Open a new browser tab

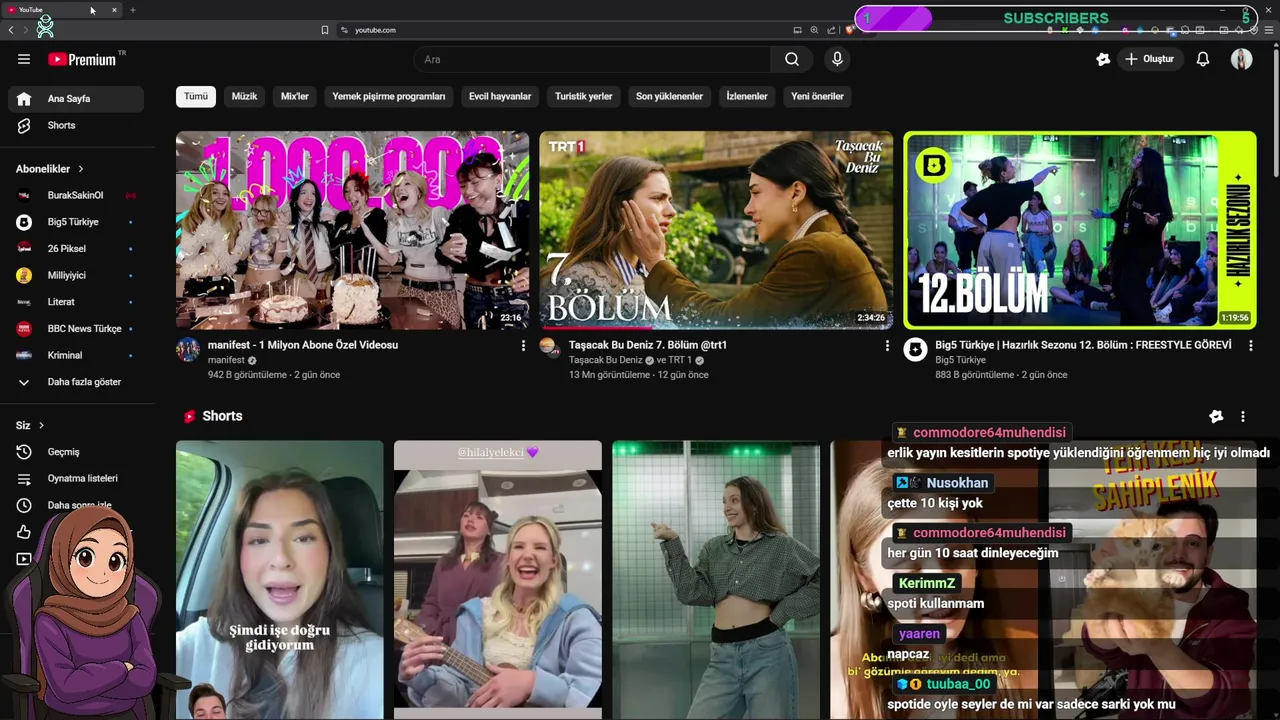pyautogui.click(x=132, y=10)
